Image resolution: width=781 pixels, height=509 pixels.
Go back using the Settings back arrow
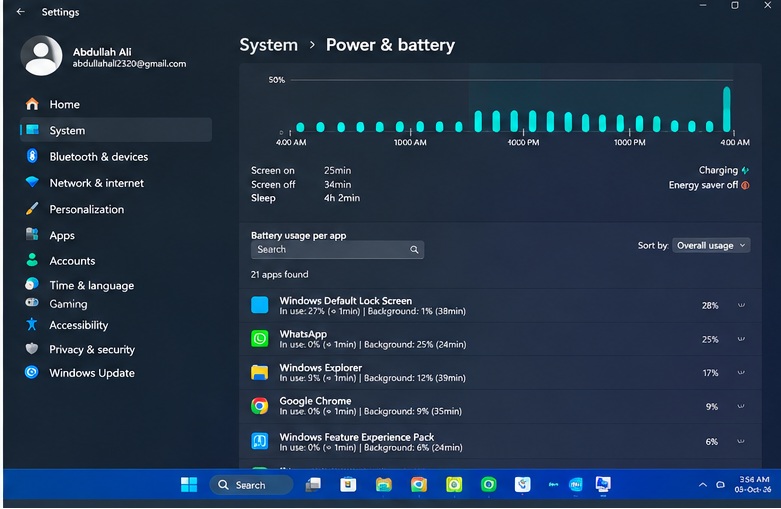(x=20, y=11)
